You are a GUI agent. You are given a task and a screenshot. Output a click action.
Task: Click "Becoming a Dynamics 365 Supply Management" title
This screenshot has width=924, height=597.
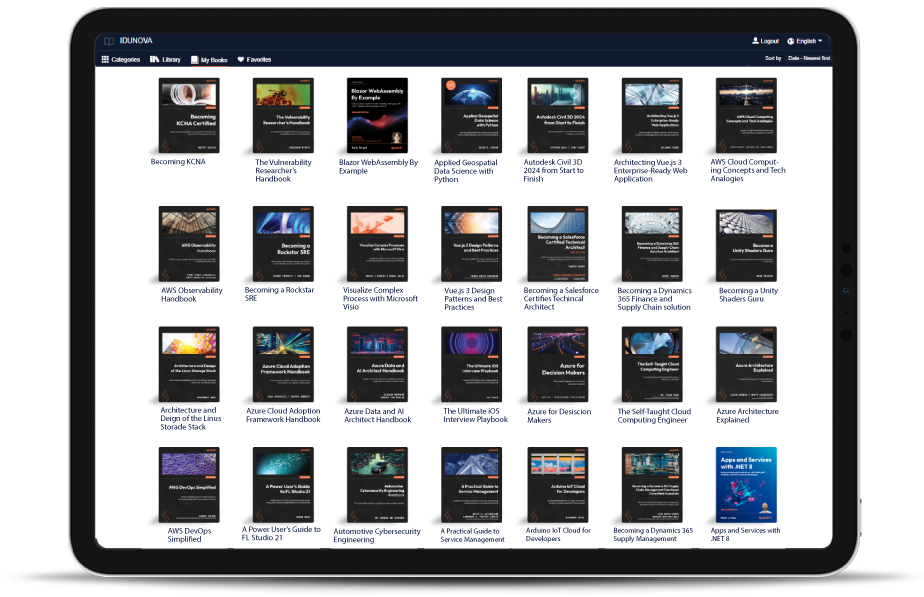point(653,535)
